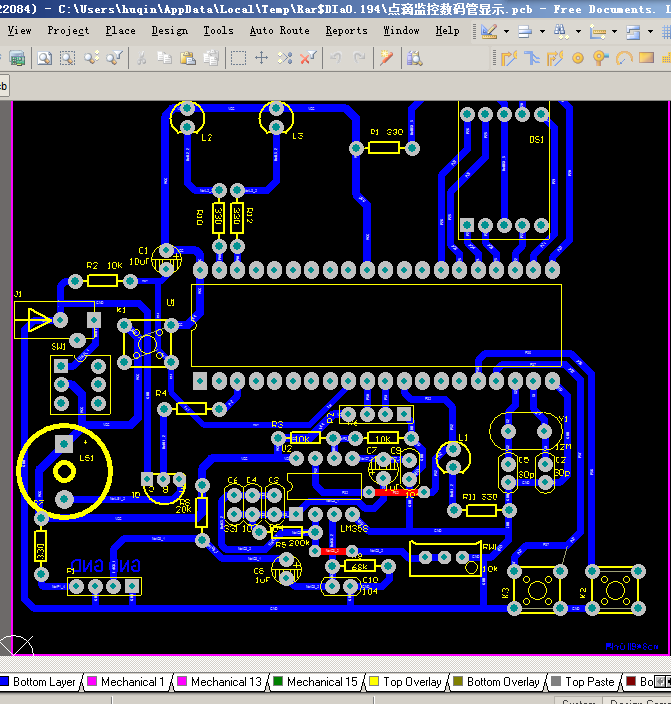Click the blue Bottom Layer color swatch
The height and width of the screenshot is (704, 671).
tap(4, 681)
